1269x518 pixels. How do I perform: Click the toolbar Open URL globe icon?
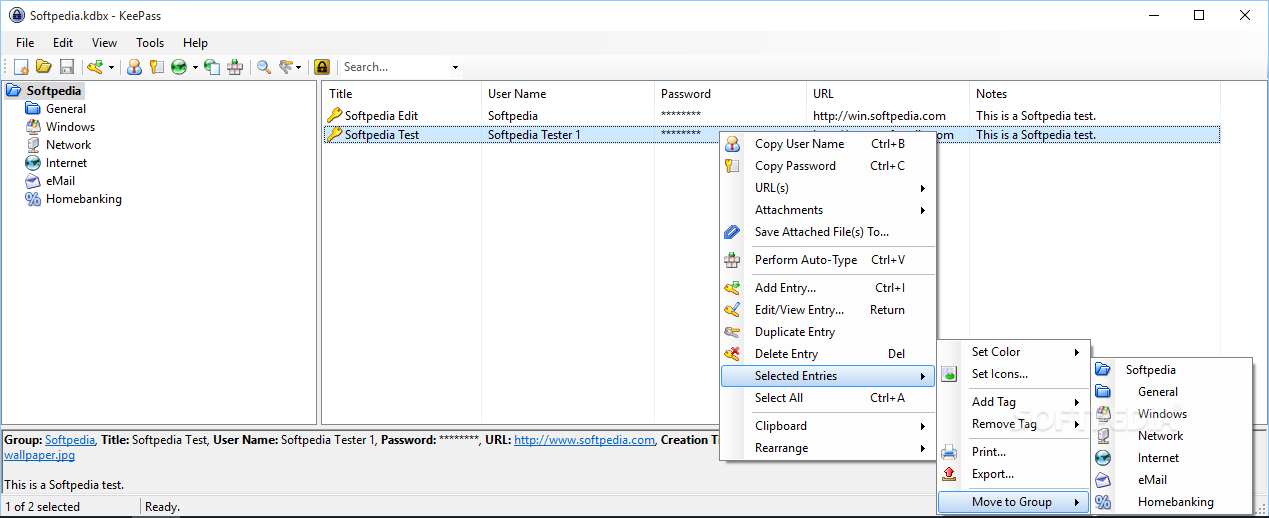[x=179, y=67]
